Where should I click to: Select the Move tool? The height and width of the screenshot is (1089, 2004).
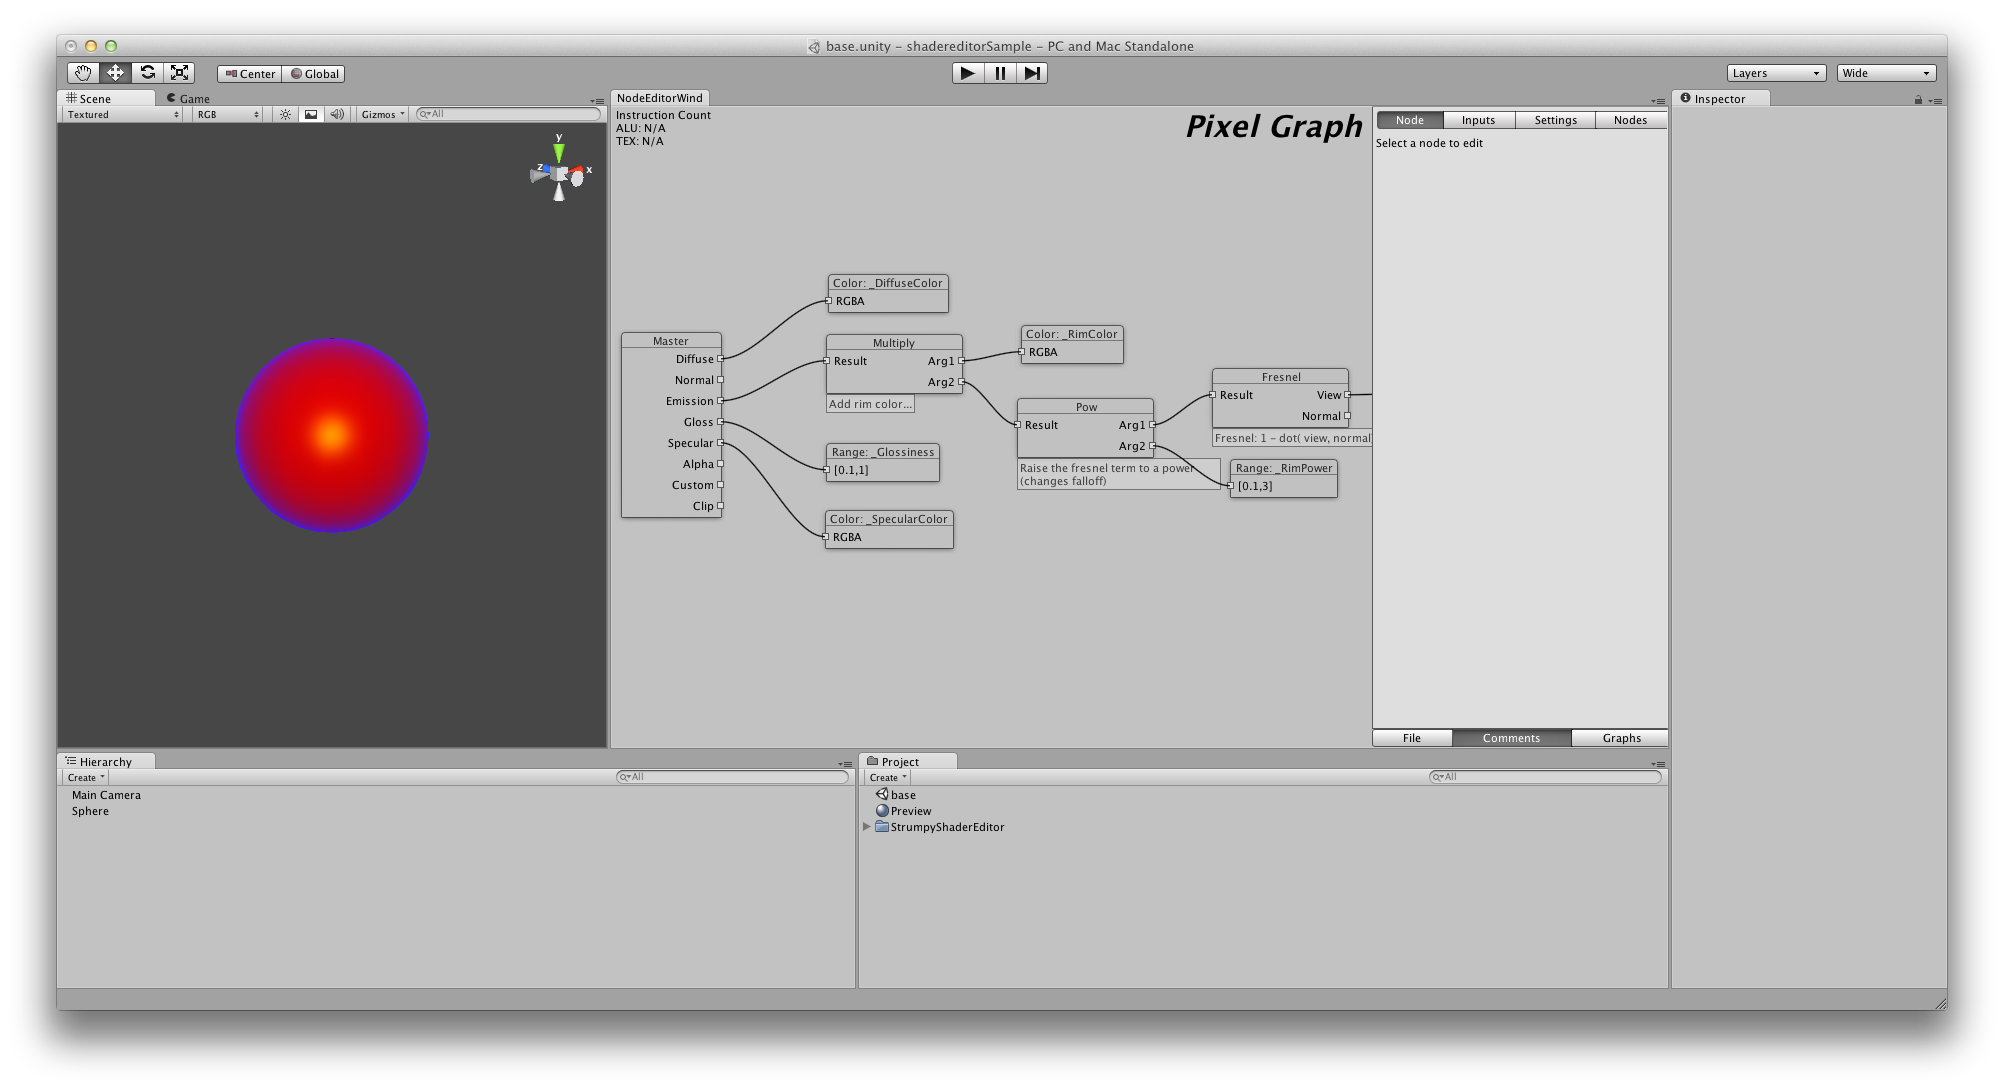[x=115, y=73]
